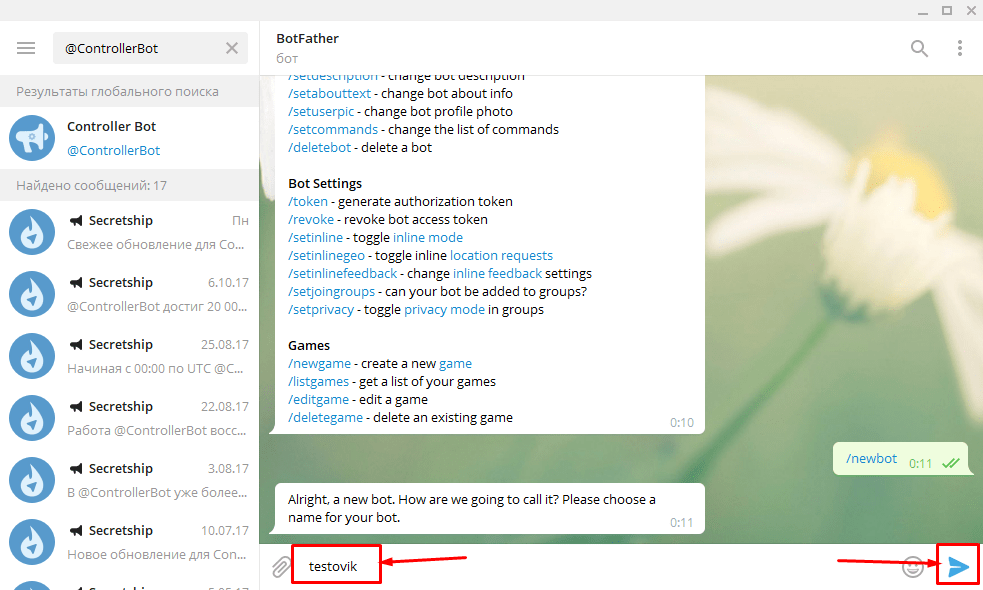
Task: Maximize the Telegram window
Action: click(947, 11)
